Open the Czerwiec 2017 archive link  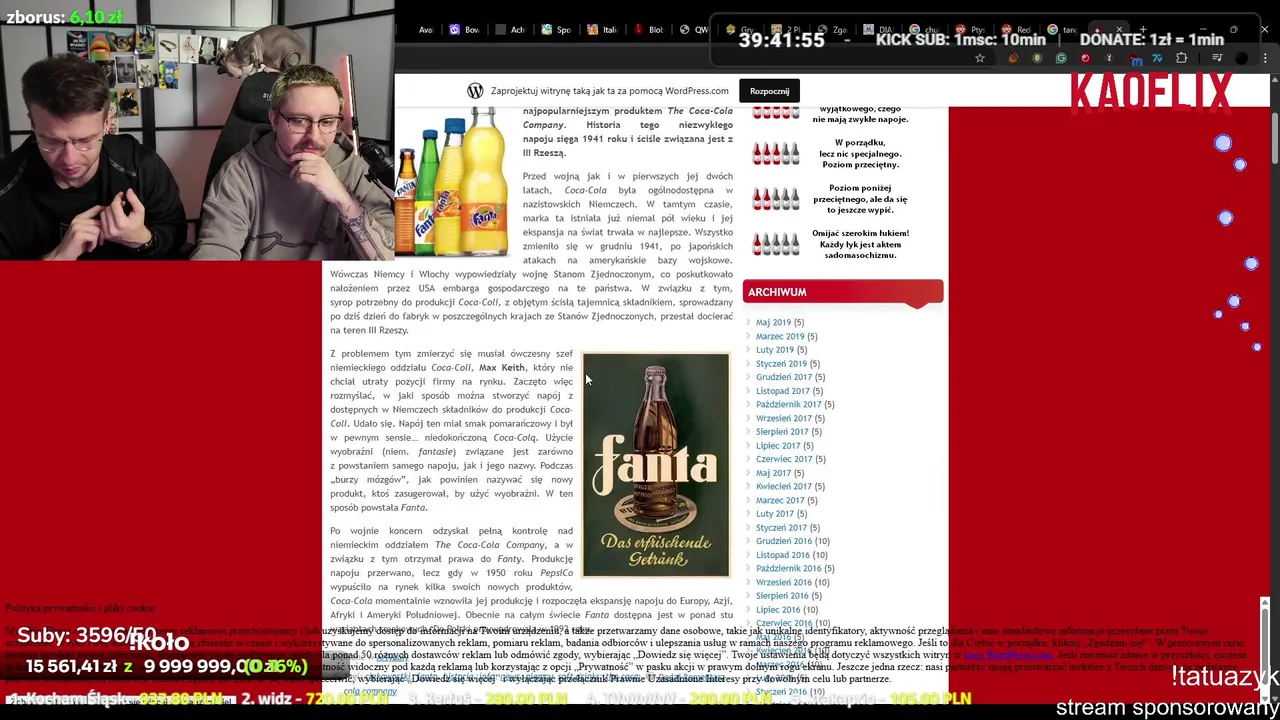784,460
